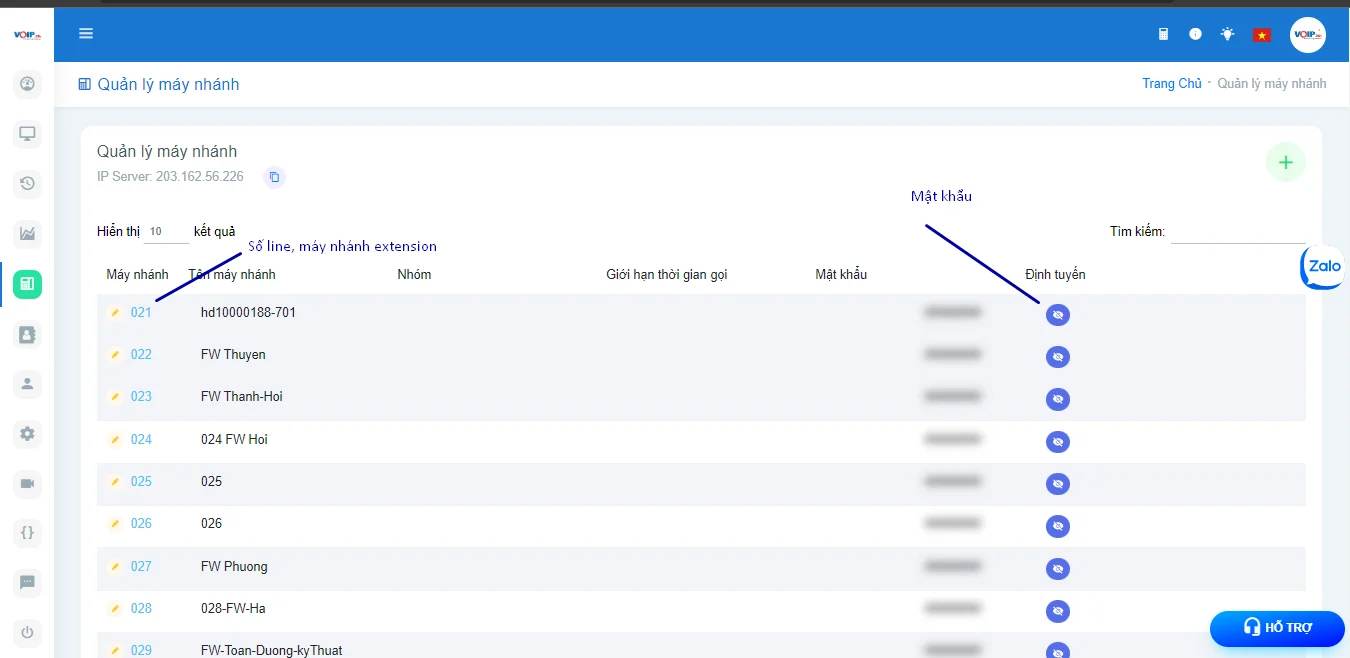The image size is (1350, 658).
Task: Click the name FW Thuyen
Action: [233, 355]
